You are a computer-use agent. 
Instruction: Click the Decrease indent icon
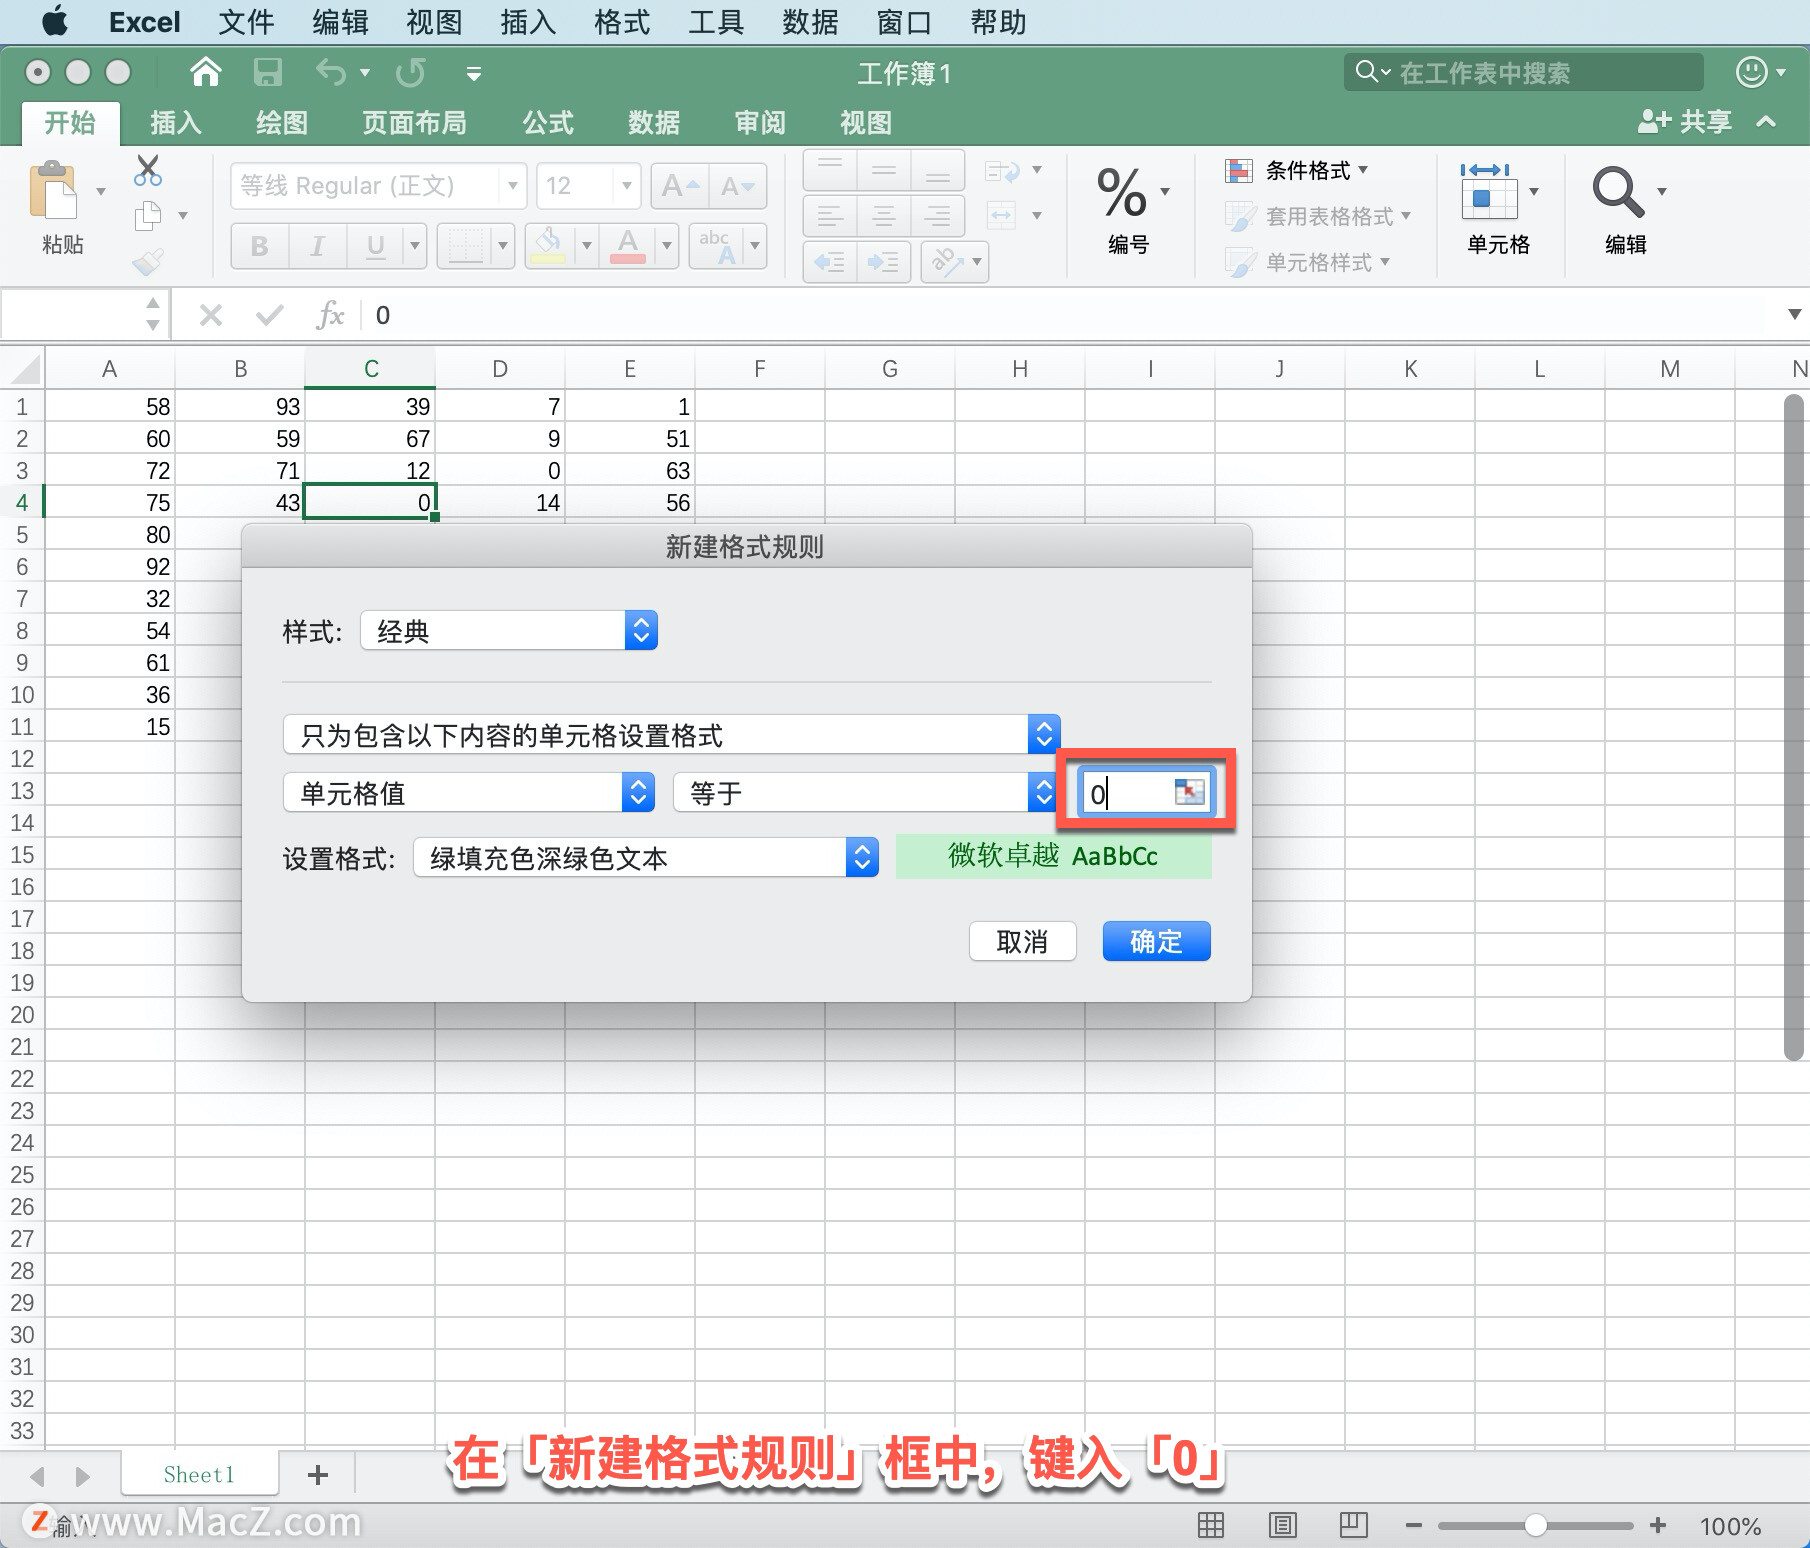click(830, 262)
